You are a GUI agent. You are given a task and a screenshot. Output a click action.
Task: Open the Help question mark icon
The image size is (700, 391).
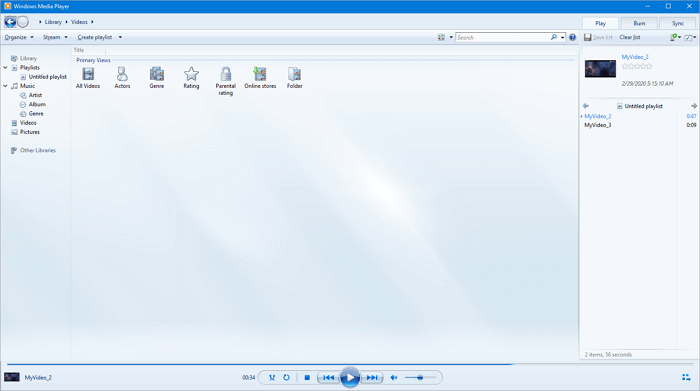(572, 37)
